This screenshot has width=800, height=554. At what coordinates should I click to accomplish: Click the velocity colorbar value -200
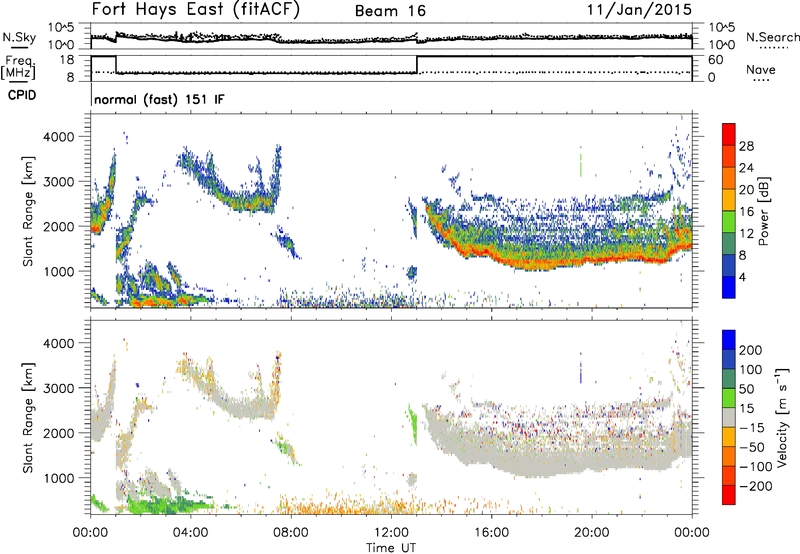tap(756, 486)
